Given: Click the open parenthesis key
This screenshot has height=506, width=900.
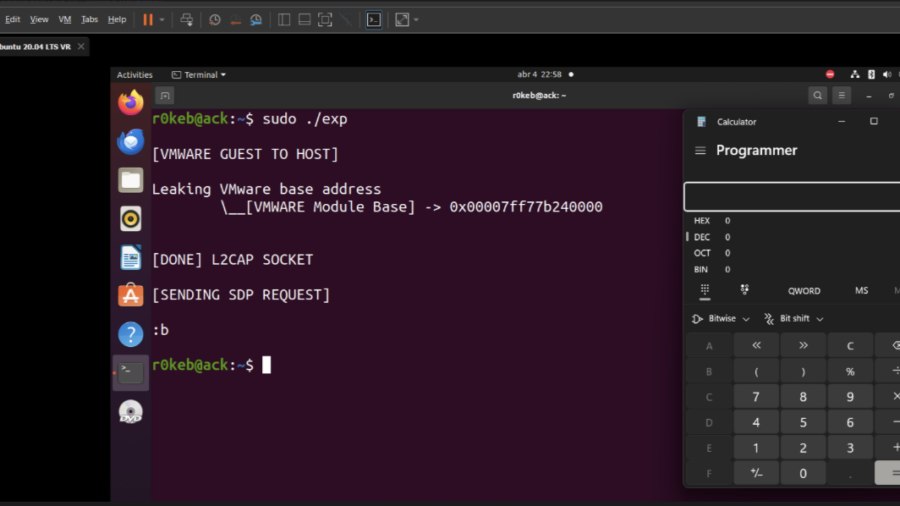Looking at the screenshot, I should pos(756,371).
